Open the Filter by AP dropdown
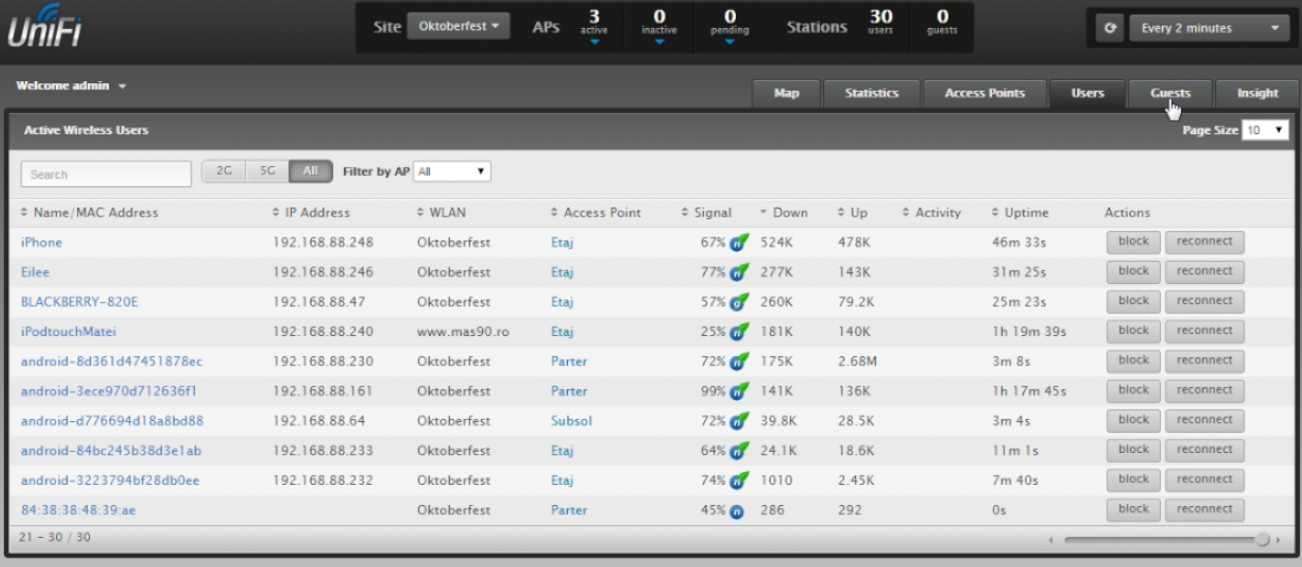The image size is (1302, 567). tap(452, 171)
